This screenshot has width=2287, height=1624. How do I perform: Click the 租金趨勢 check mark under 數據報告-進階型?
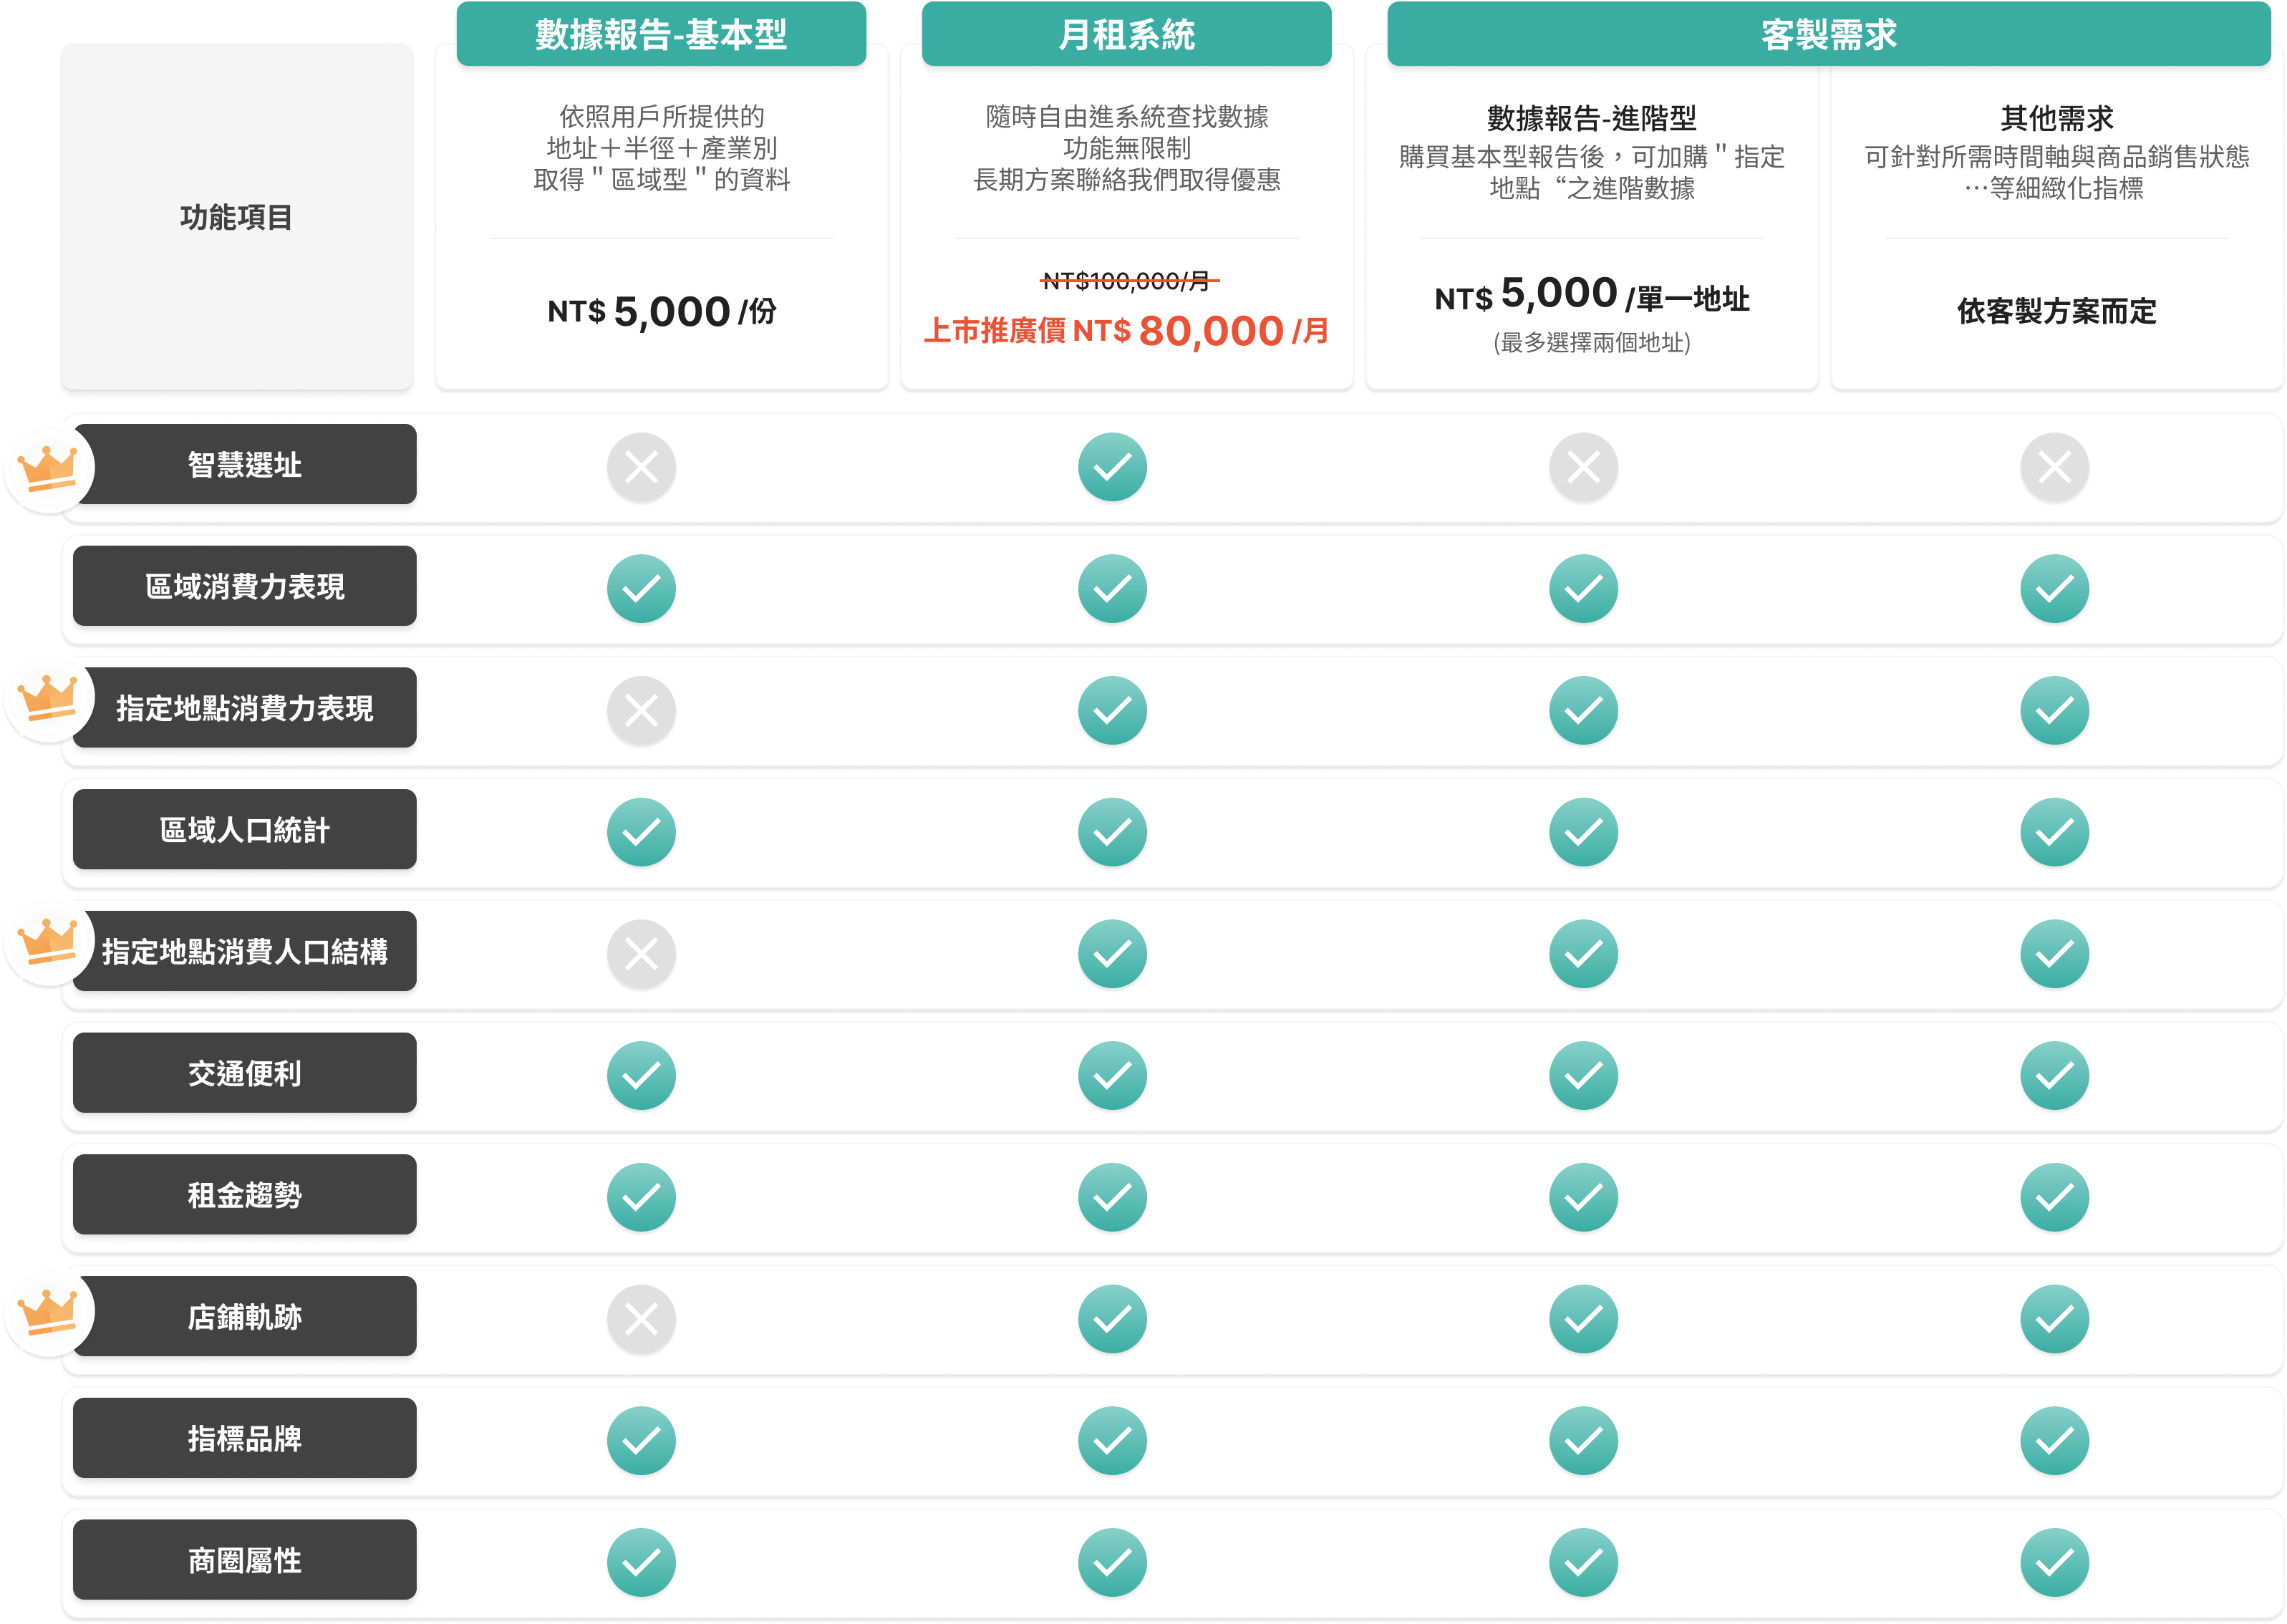tap(1583, 1197)
